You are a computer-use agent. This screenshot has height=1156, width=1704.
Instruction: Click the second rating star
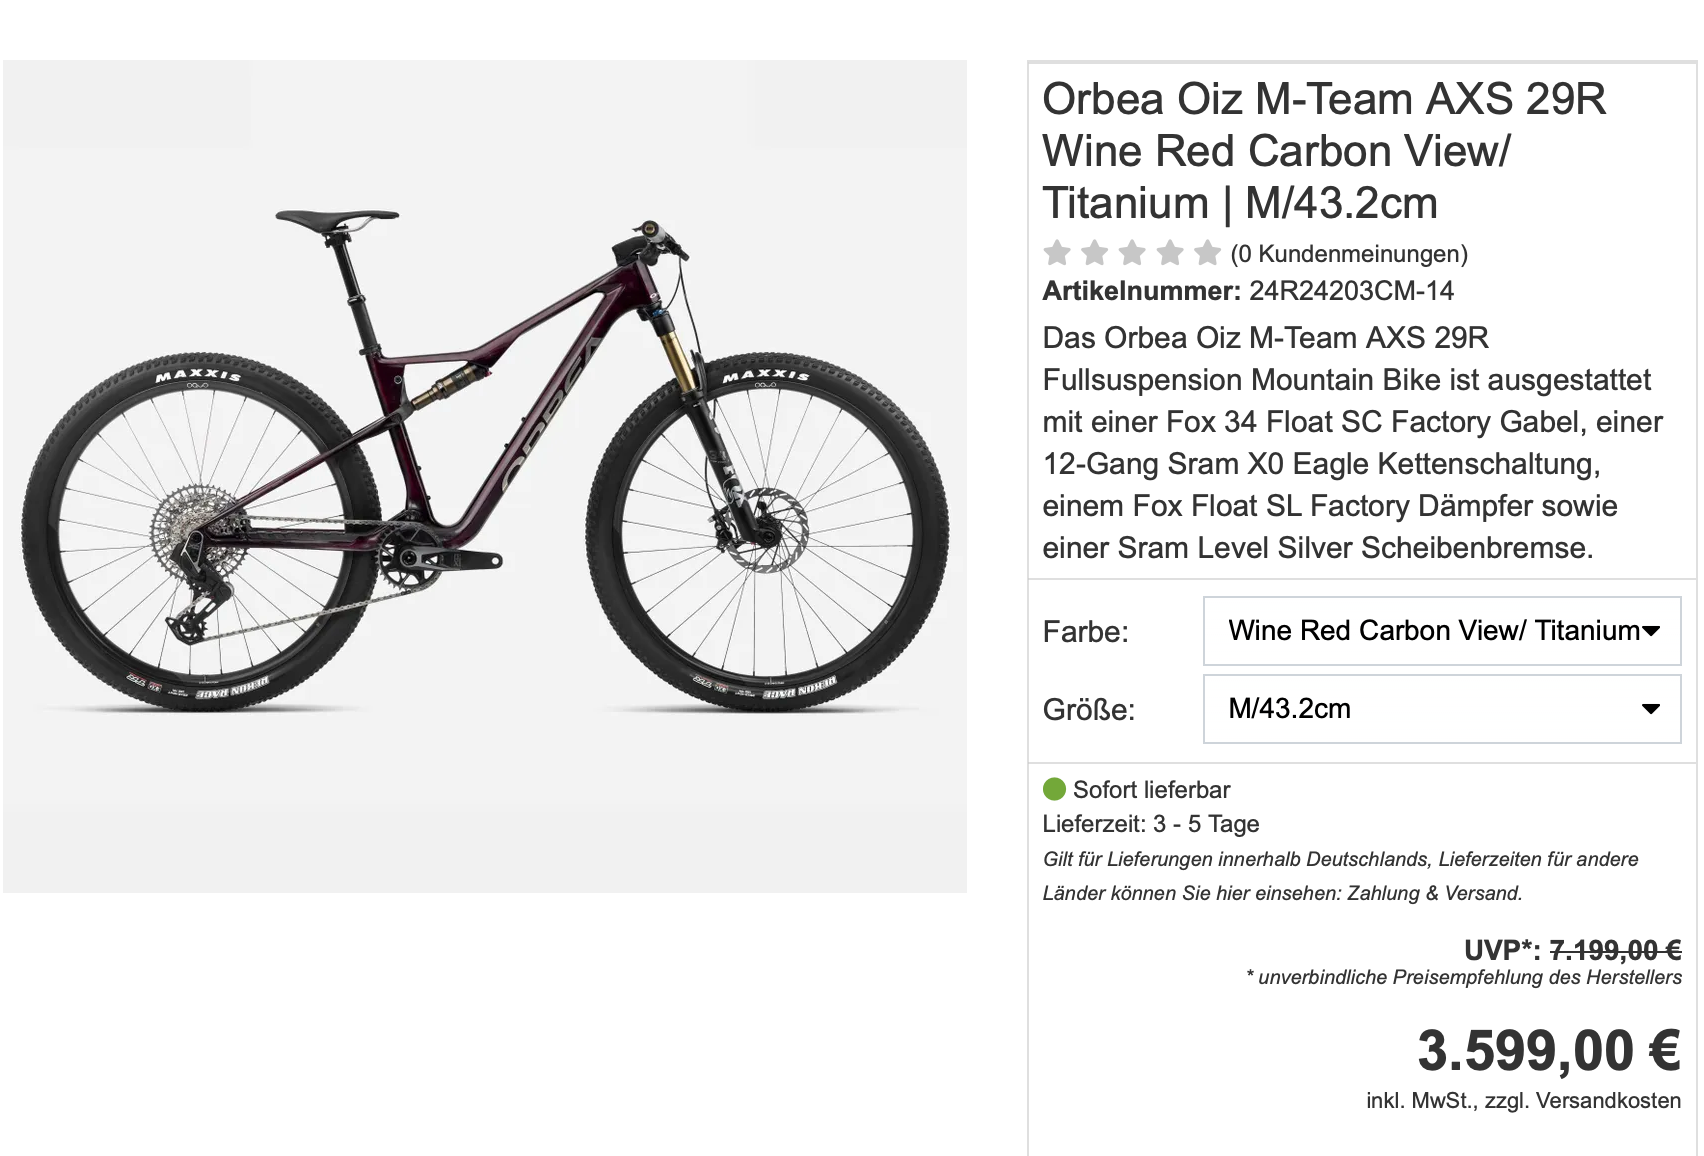(1095, 253)
